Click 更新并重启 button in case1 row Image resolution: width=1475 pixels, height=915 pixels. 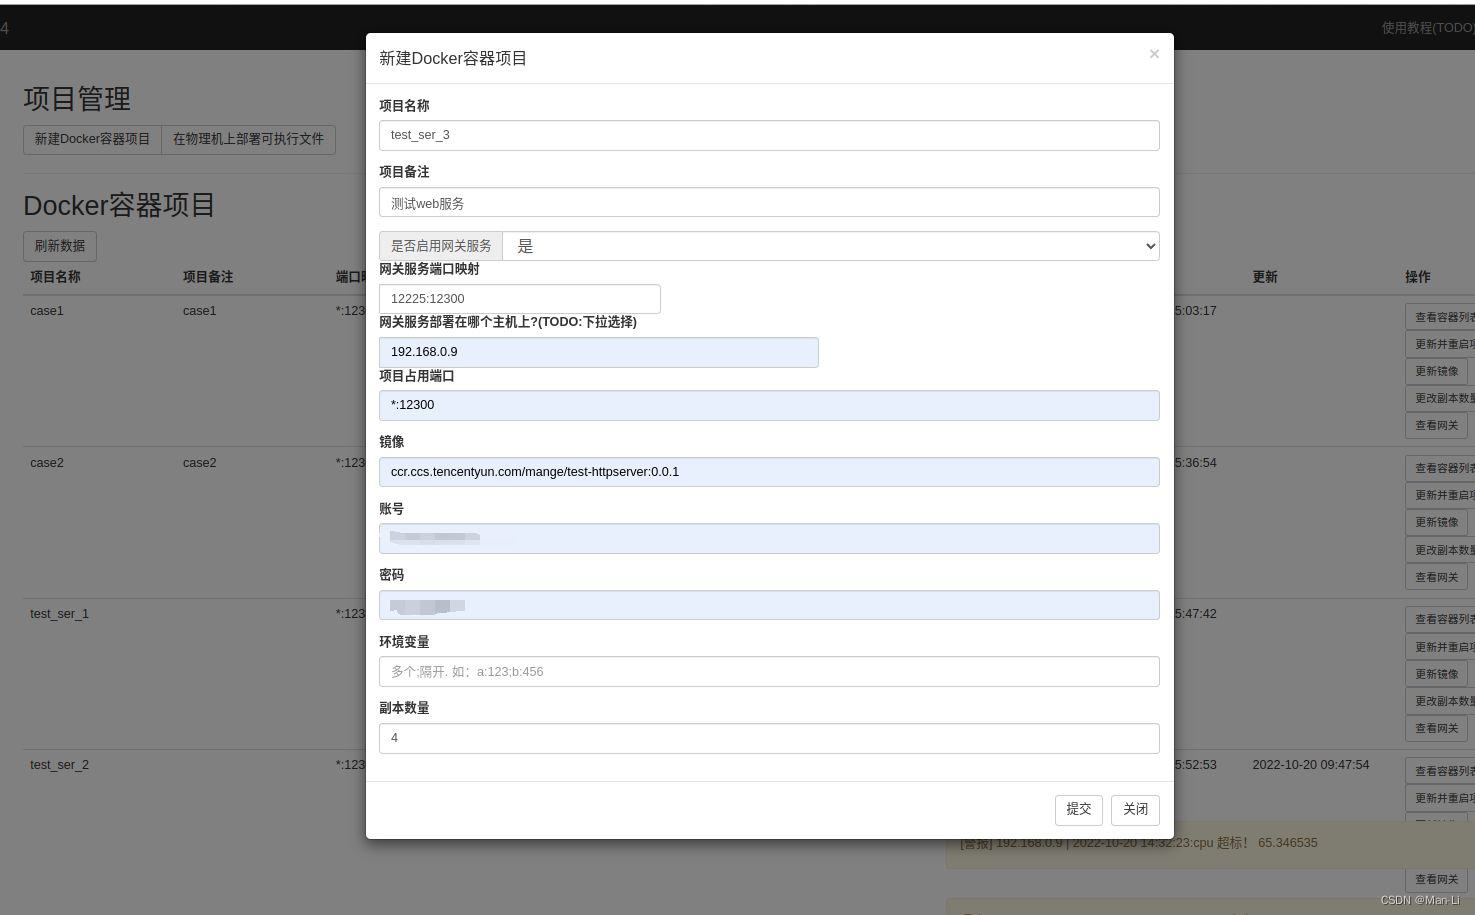pyautogui.click(x=1440, y=344)
